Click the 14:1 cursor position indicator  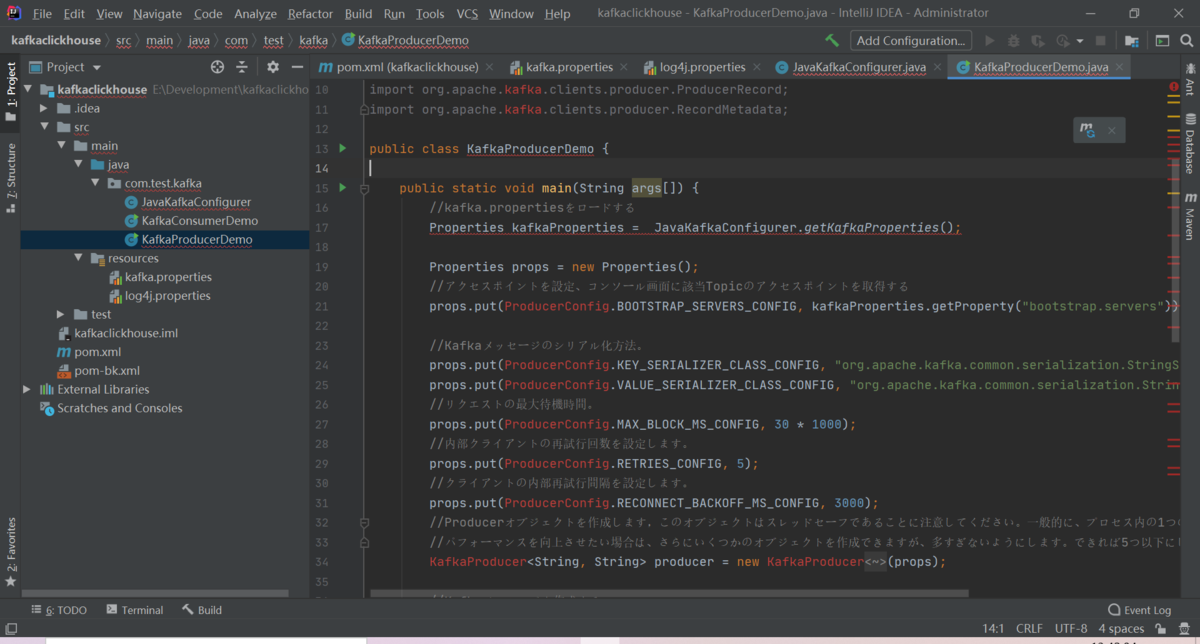993,629
